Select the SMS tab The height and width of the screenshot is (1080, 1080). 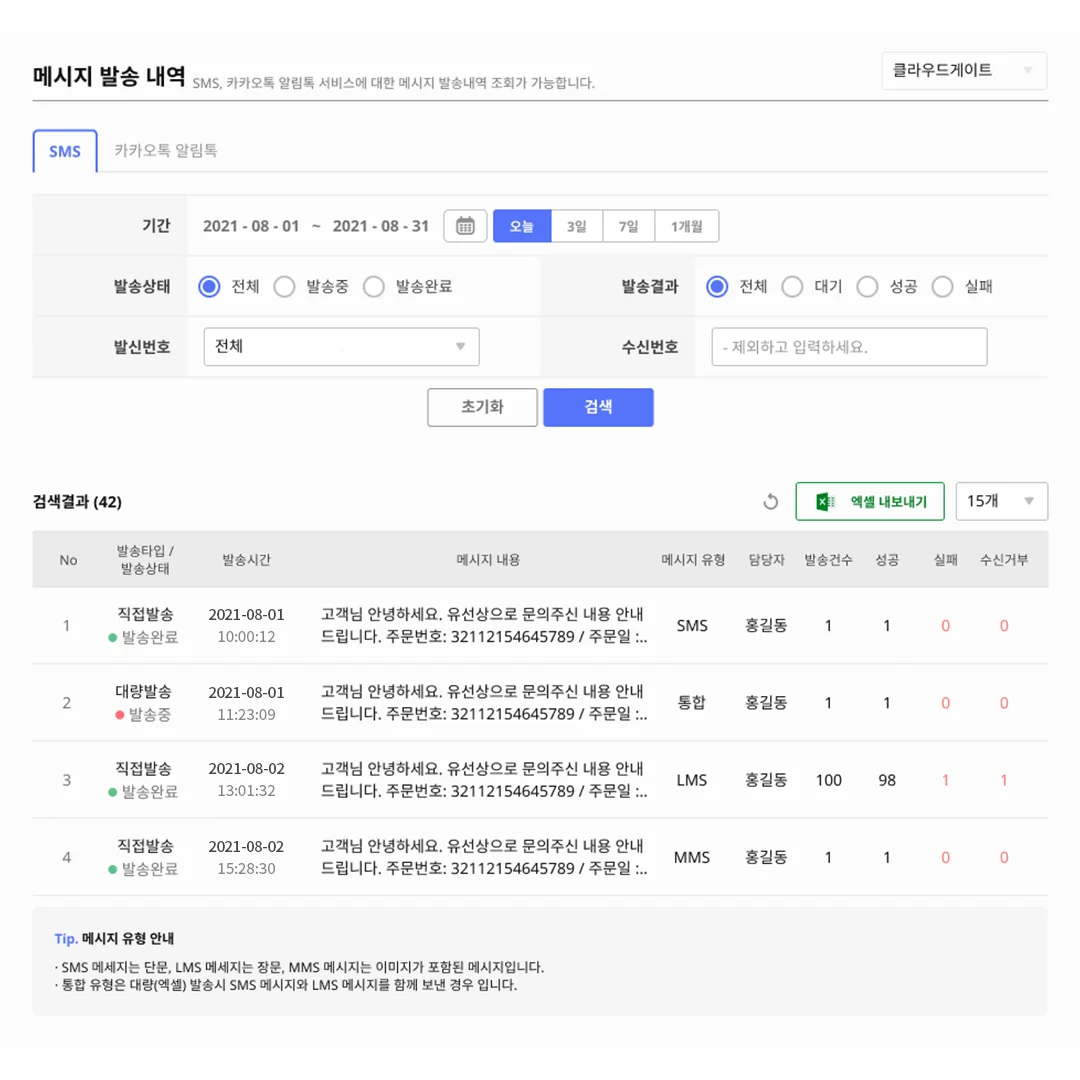click(64, 152)
